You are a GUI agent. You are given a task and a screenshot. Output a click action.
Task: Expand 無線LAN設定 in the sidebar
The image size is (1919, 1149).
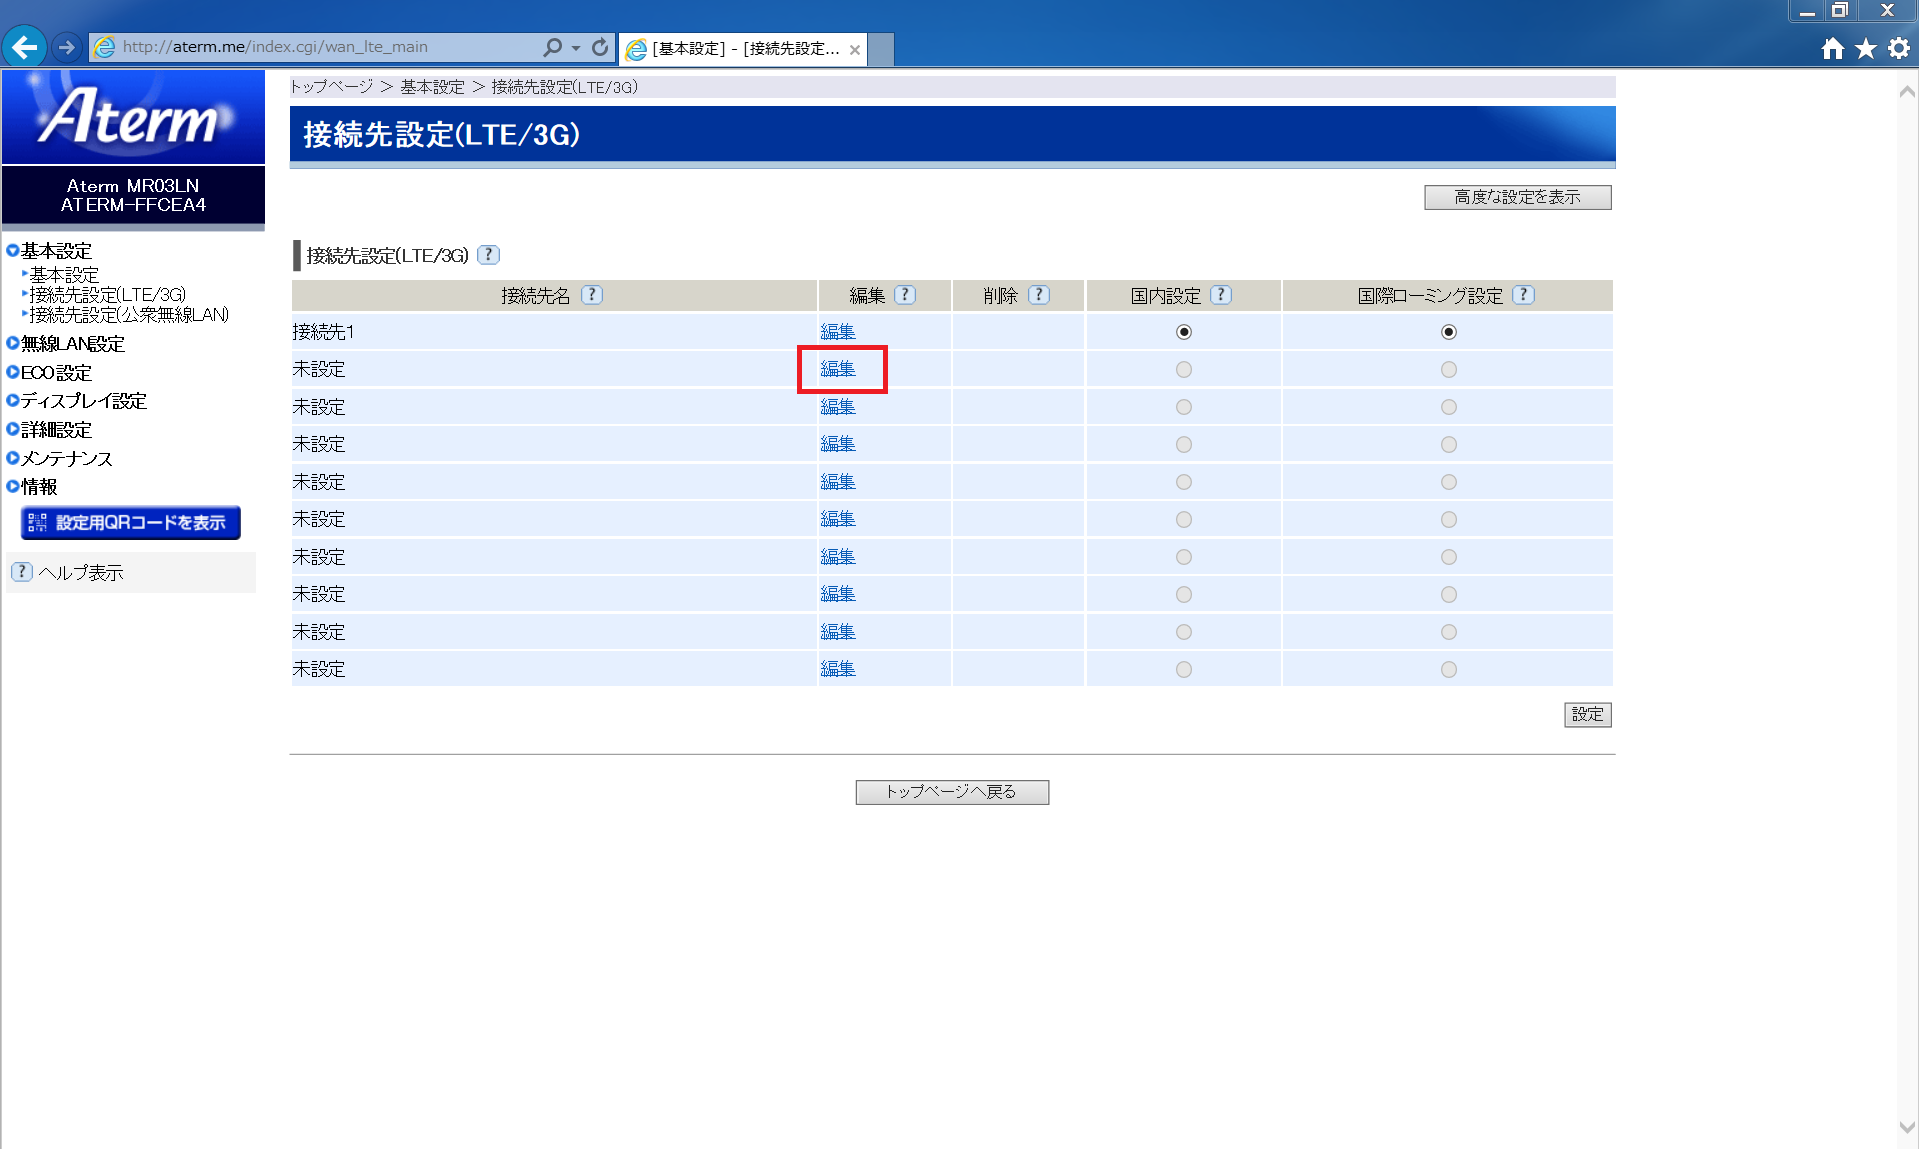[70, 343]
